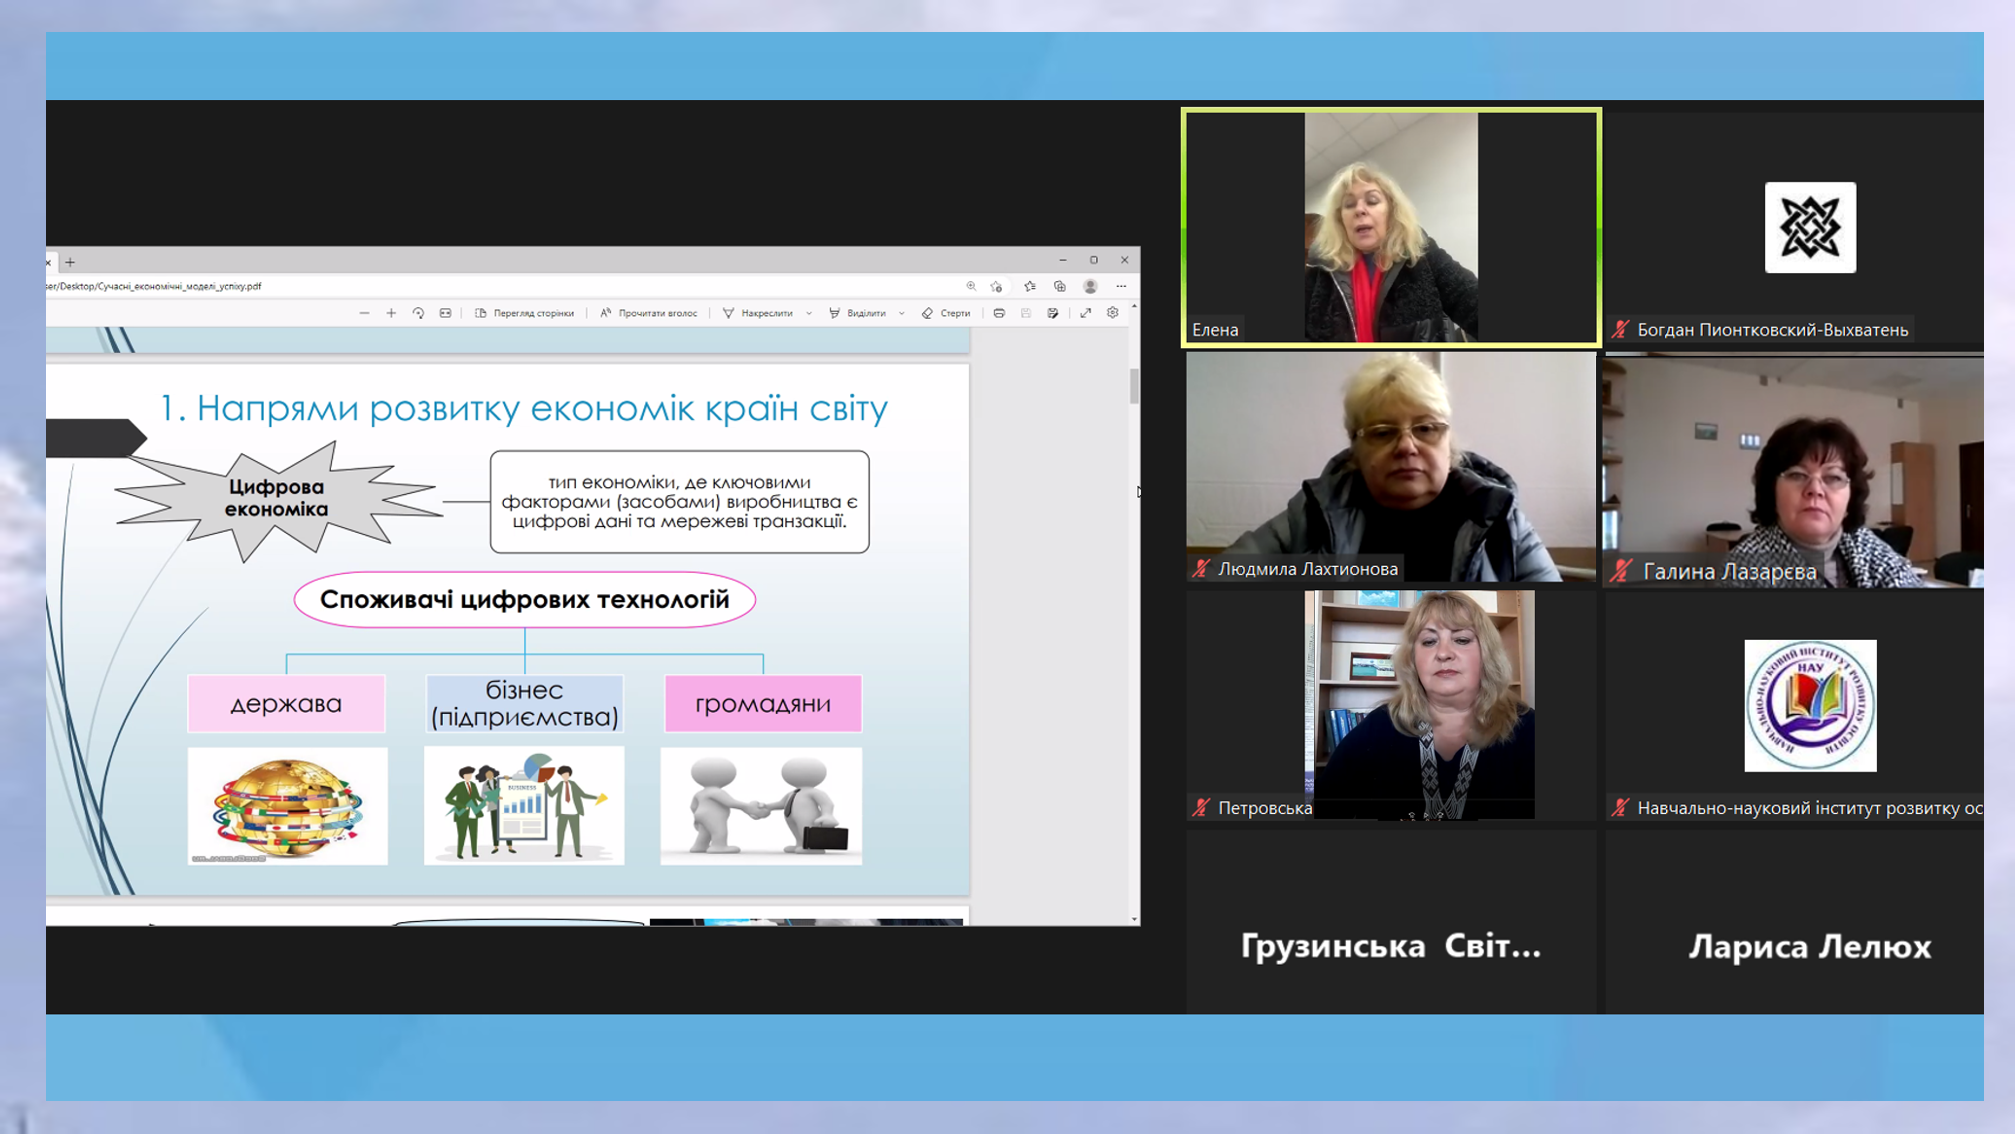This screenshot has height=1134, width=2015.
Task: Open browser three-dot settings menu
Action: (x=1121, y=286)
